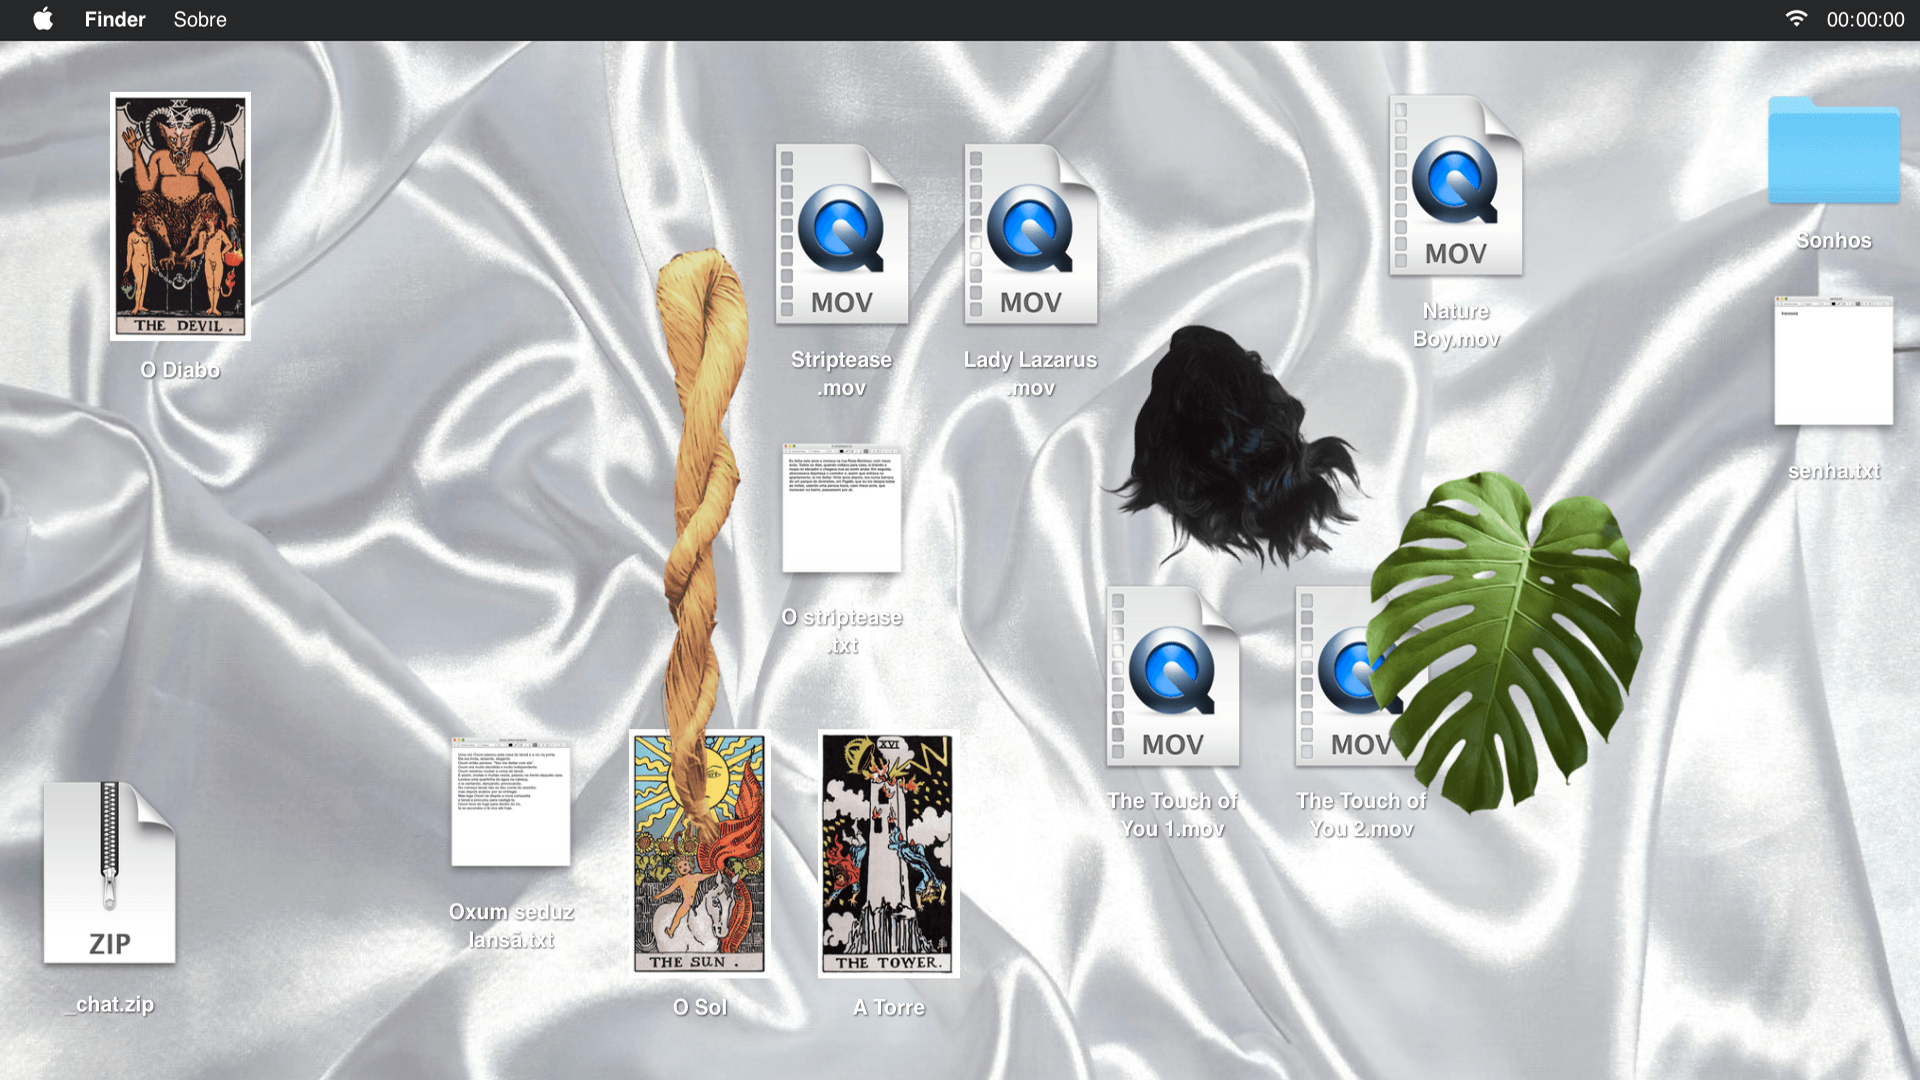Open the O striptease.txt document icon
Screen dimensions: 1920x1080
click(842, 508)
